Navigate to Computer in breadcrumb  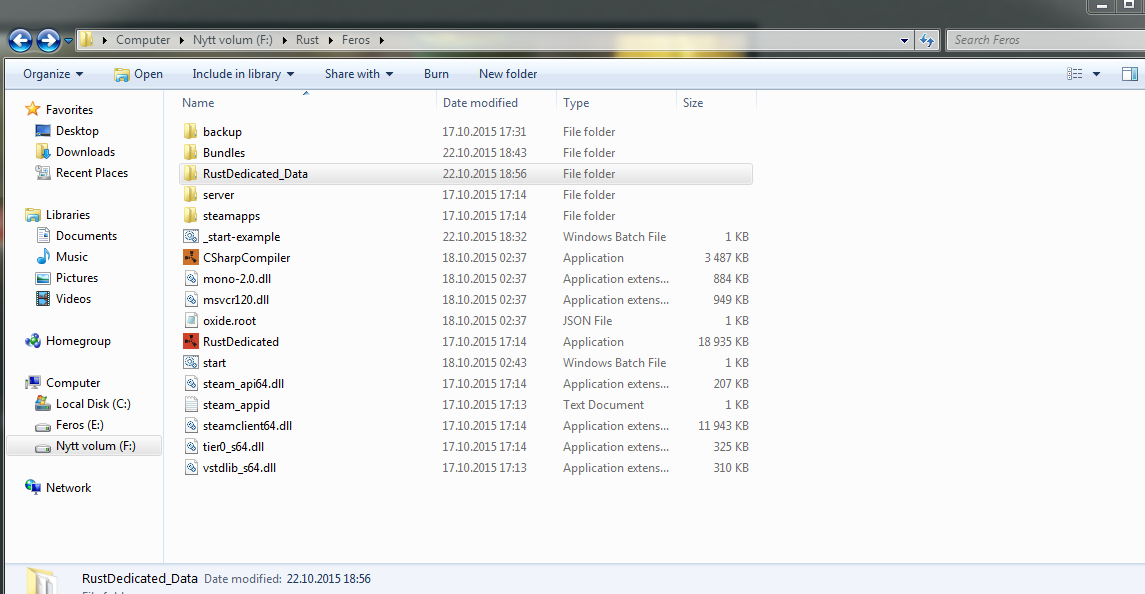pyautogui.click(x=142, y=40)
